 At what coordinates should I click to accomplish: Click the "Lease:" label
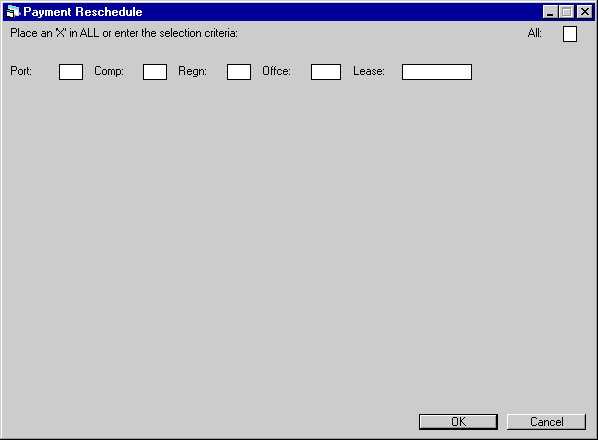(x=369, y=71)
